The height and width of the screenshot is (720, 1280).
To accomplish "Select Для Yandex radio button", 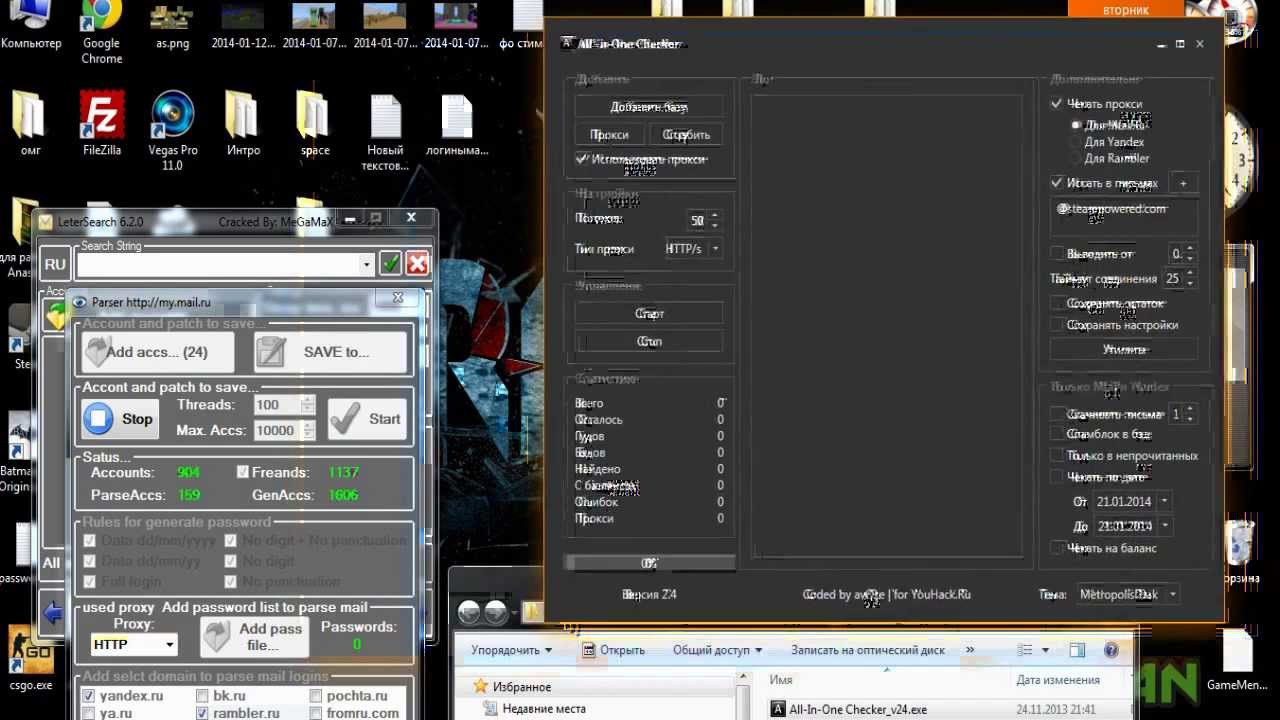I will tap(1076, 142).
